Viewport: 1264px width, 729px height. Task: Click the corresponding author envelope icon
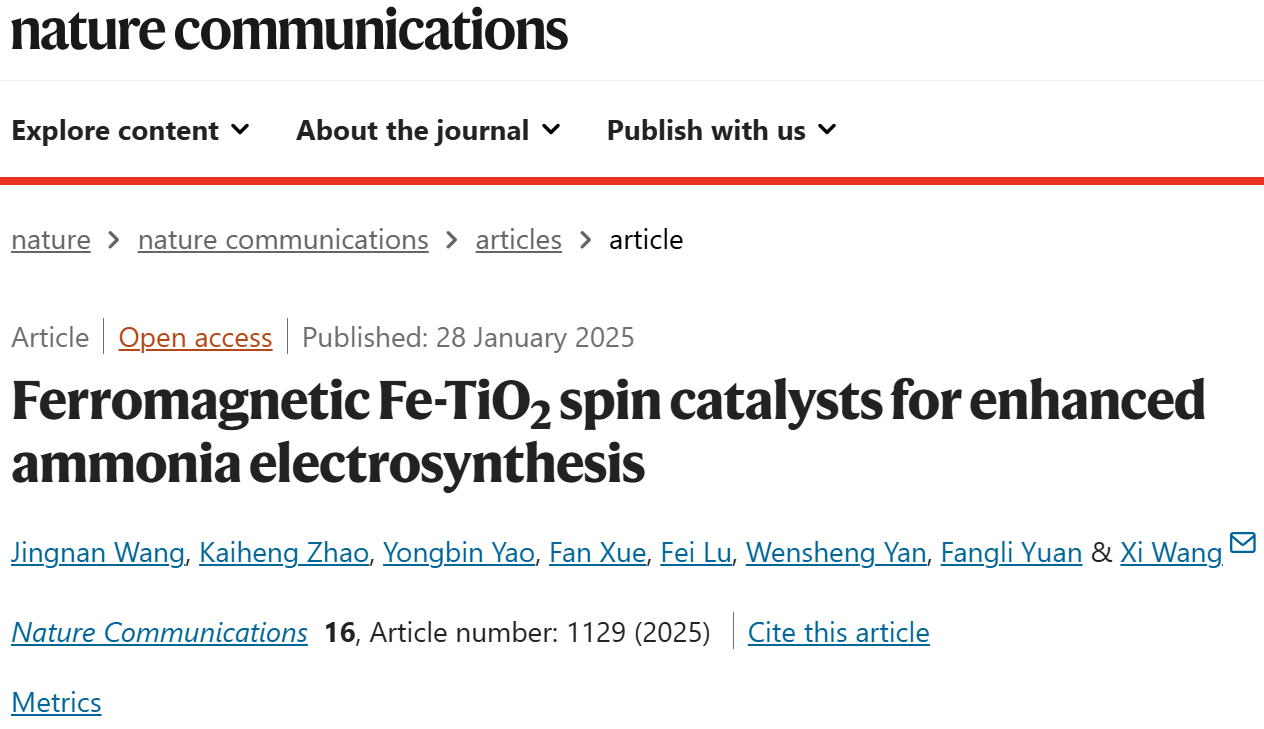coord(1242,543)
